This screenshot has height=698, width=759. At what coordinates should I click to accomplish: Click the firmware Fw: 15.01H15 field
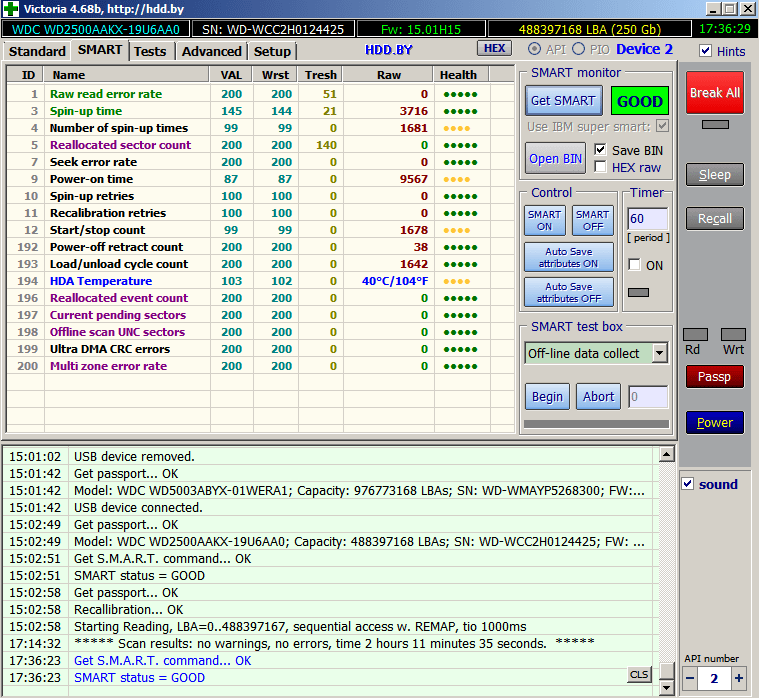point(421,30)
